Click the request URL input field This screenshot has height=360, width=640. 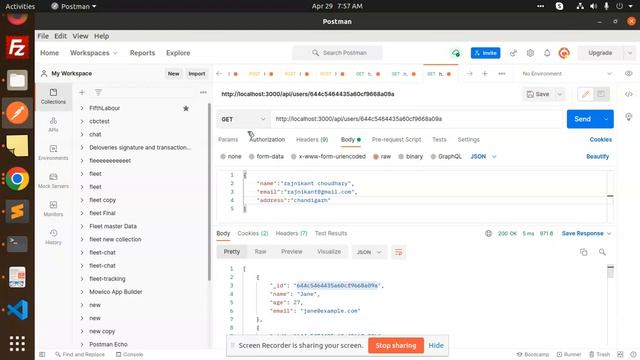pyautogui.click(x=416, y=119)
